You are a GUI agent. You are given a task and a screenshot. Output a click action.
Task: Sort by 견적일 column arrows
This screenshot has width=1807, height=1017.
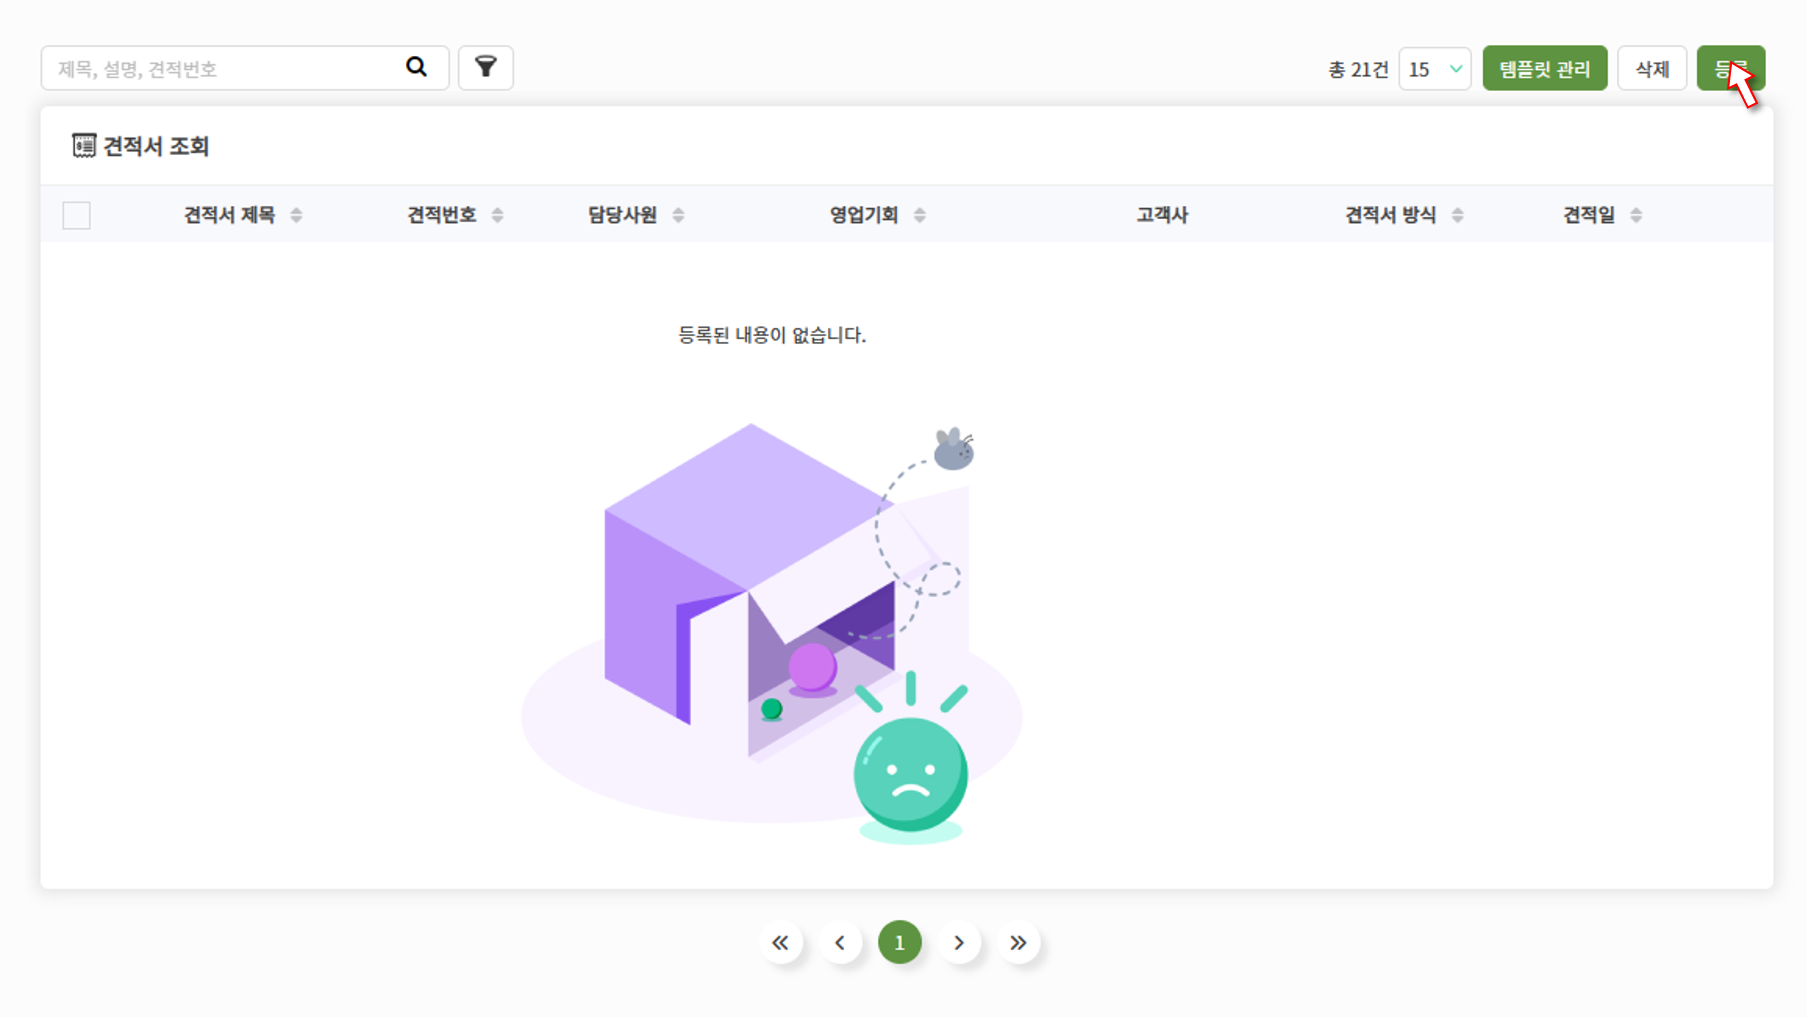pos(1636,215)
